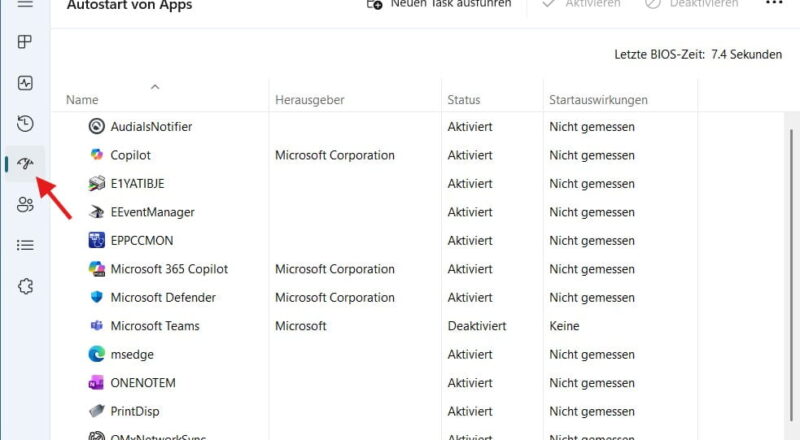Click the Aktivieren button
This screenshot has height=440, width=800.
[581, 4]
